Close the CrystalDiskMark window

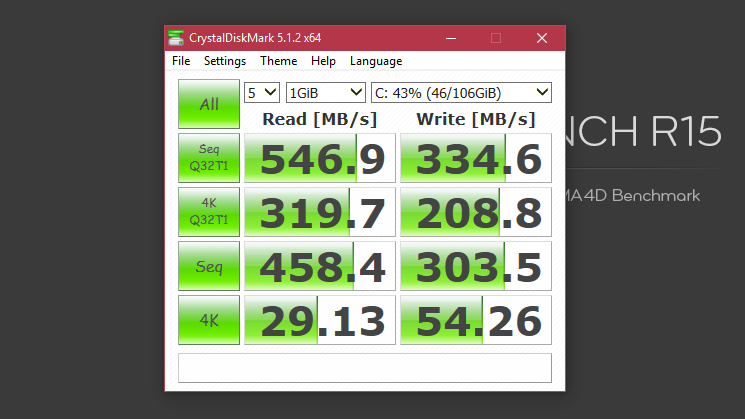coord(542,38)
